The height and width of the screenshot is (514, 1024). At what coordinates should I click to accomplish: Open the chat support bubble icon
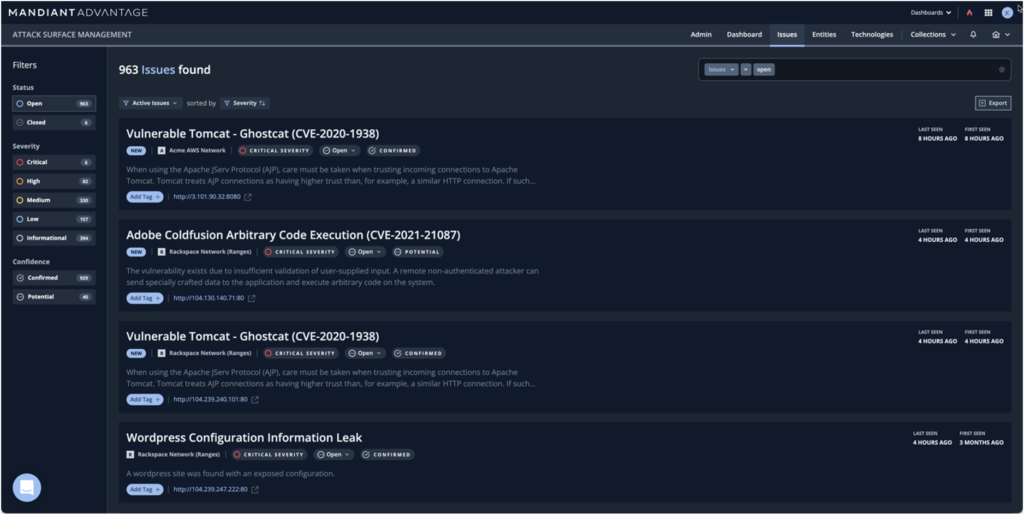coord(27,487)
